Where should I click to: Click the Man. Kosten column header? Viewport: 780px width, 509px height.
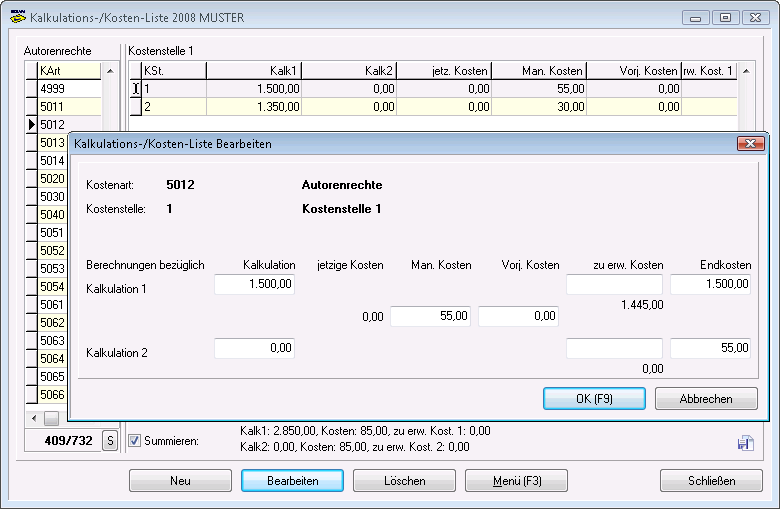click(538, 70)
